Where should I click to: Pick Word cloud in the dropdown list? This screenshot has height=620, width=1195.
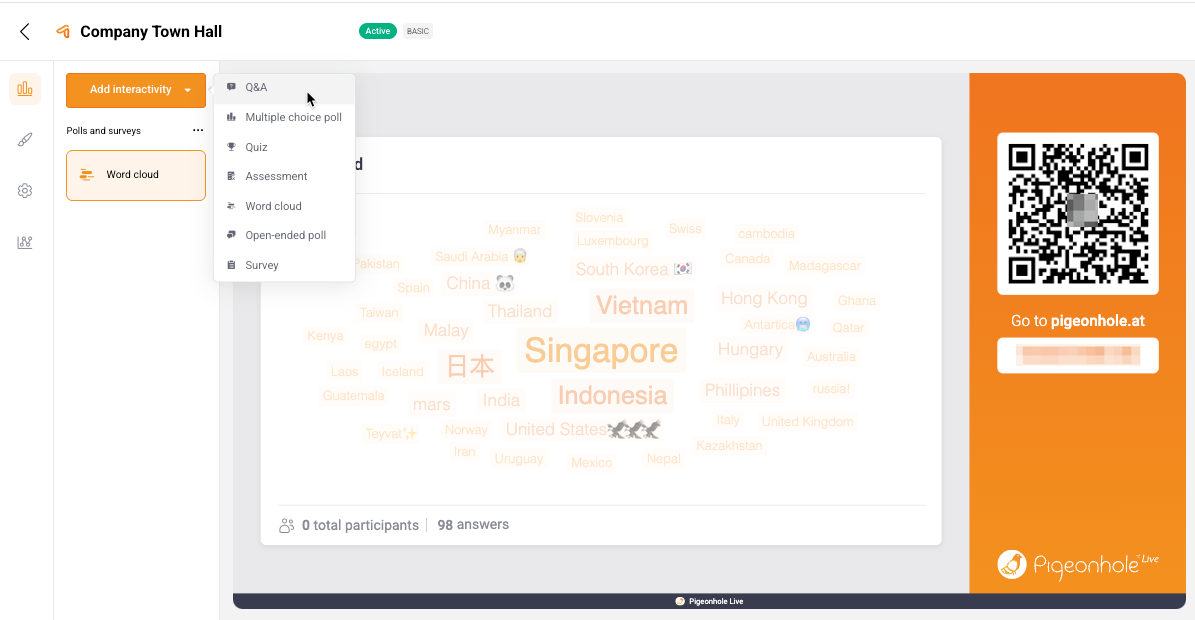coord(273,206)
